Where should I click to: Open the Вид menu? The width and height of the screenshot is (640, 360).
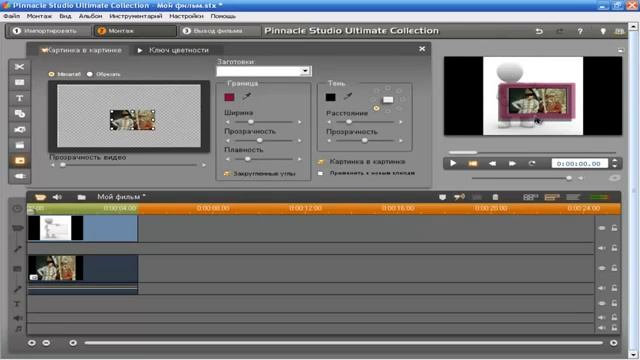[65, 16]
